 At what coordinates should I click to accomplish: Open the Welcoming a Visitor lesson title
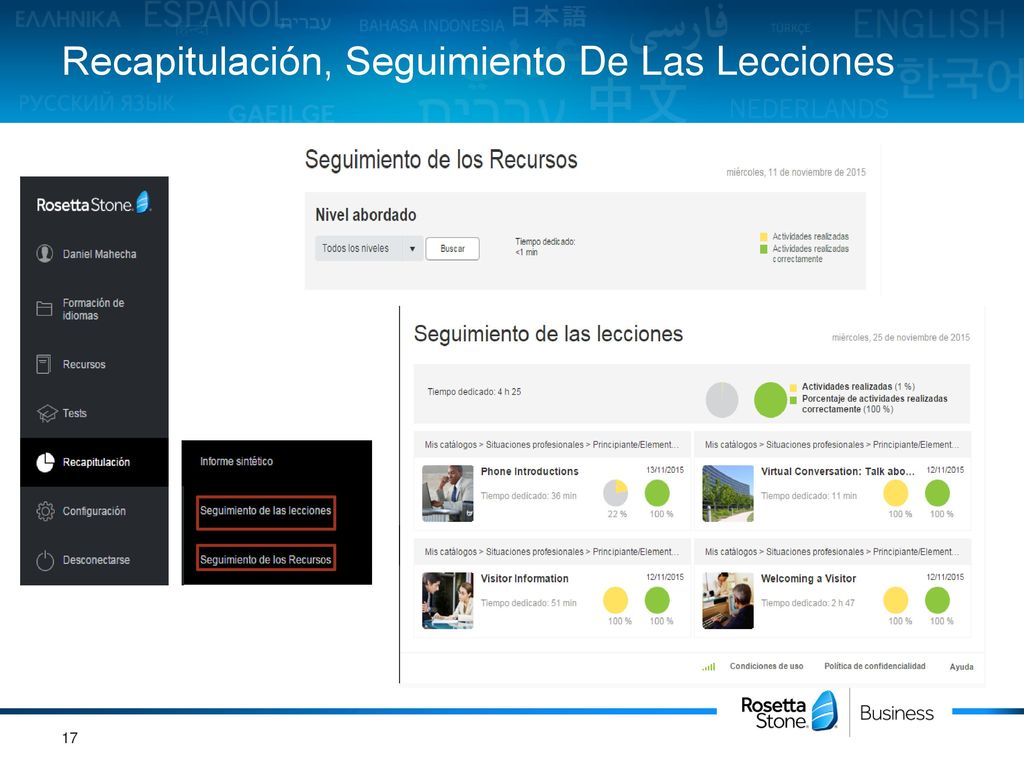coord(808,579)
